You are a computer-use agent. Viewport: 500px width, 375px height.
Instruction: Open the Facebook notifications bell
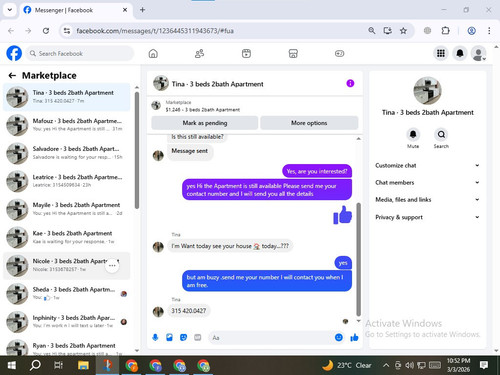tap(460, 53)
